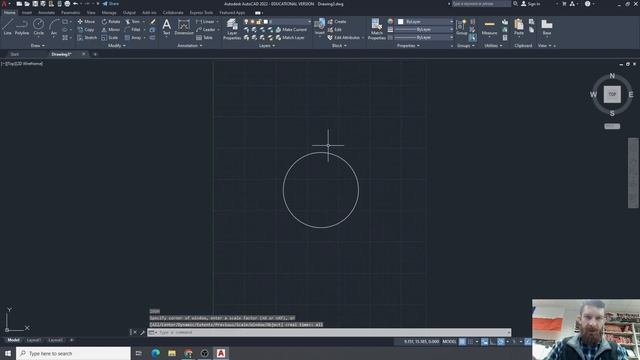
Task: Switch to the Start file tab
Action: pyautogui.click(x=15, y=54)
